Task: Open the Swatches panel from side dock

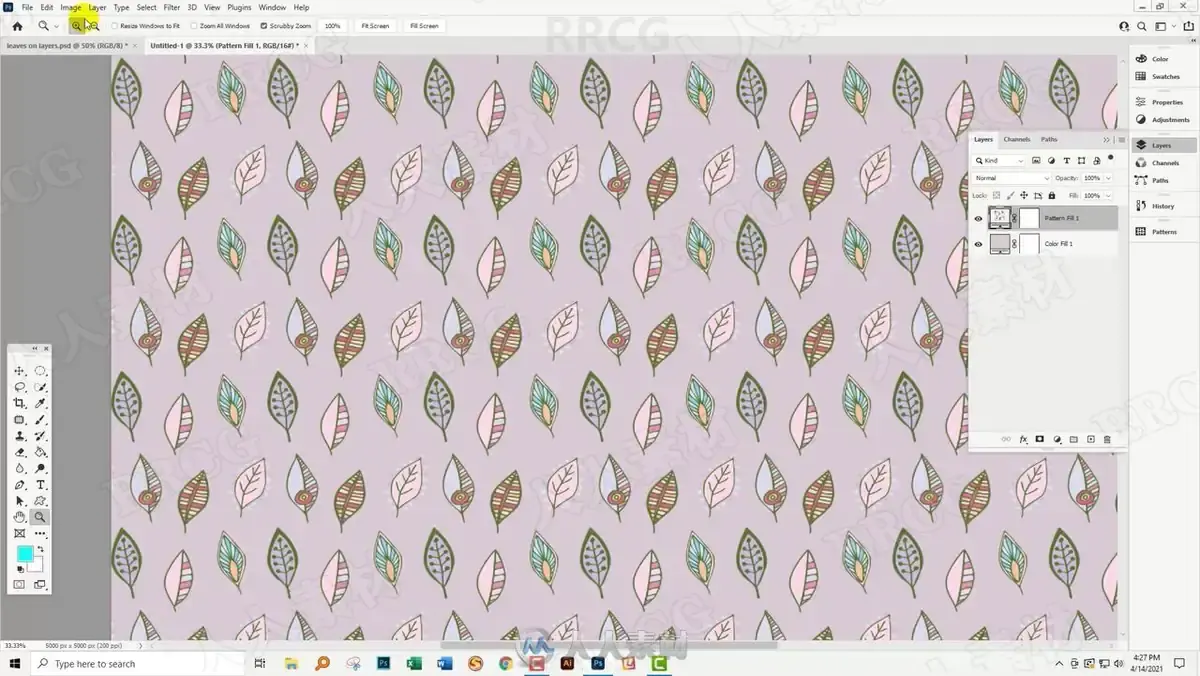Action: pyautogui.click(x=1165, y=76)
